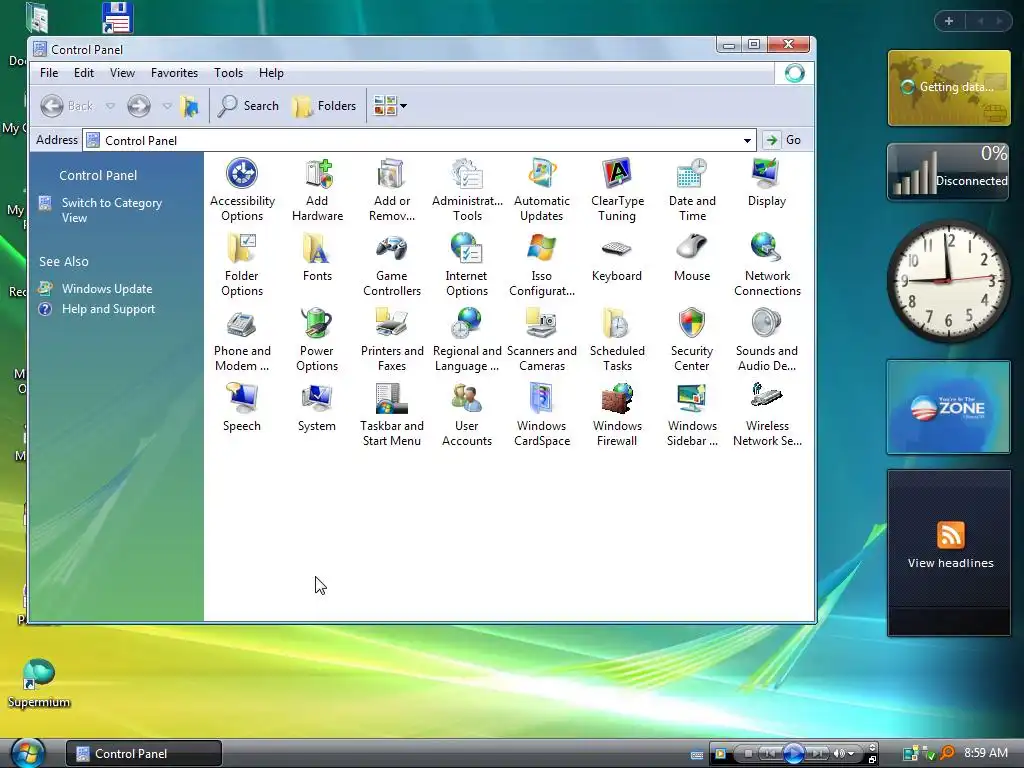Click the Search toolbar button
The width and height of the screenshot is (1024, 768).
[248, 106]
